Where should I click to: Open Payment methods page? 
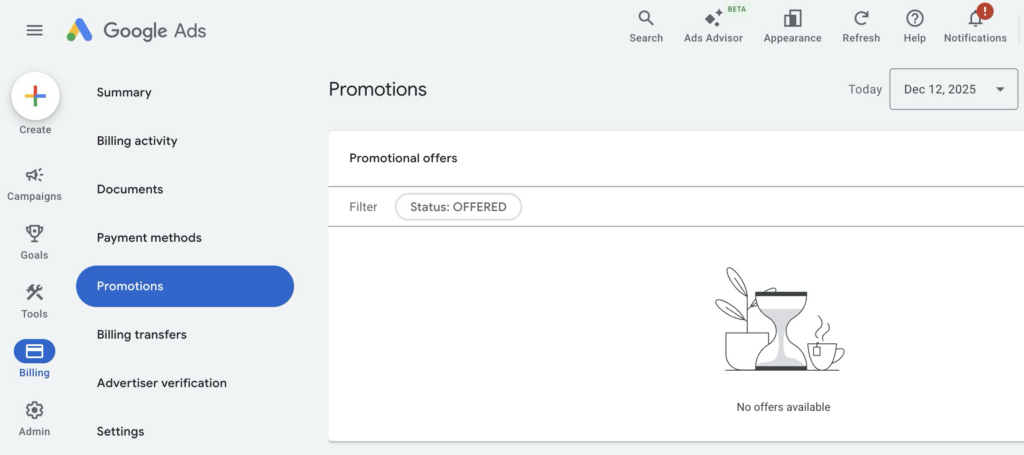coord(149,238)
